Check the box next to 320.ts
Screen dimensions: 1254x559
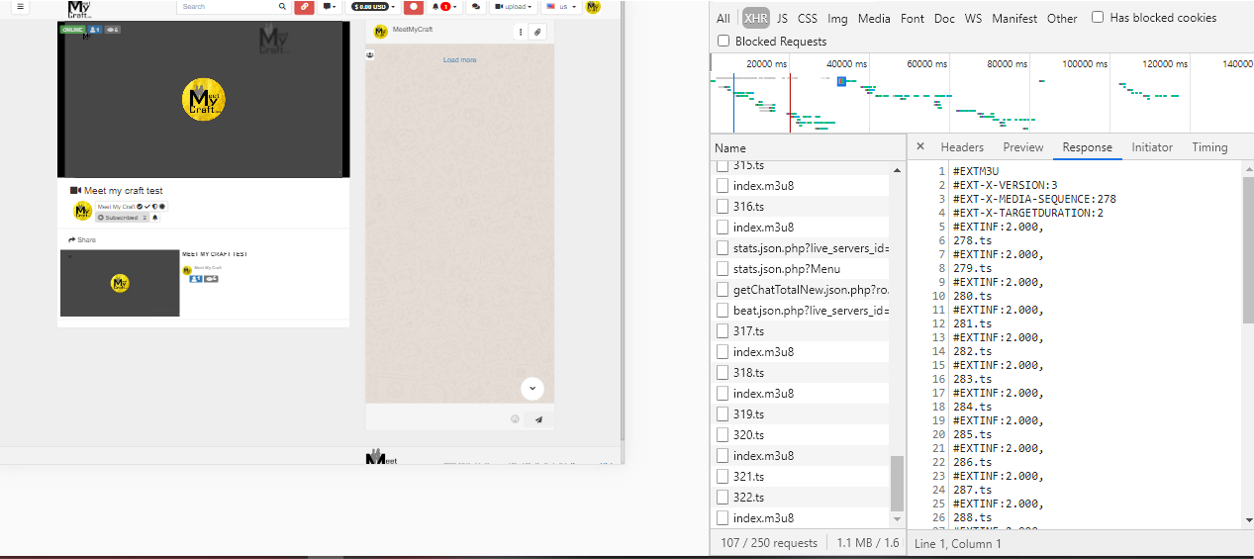point(723,435)
